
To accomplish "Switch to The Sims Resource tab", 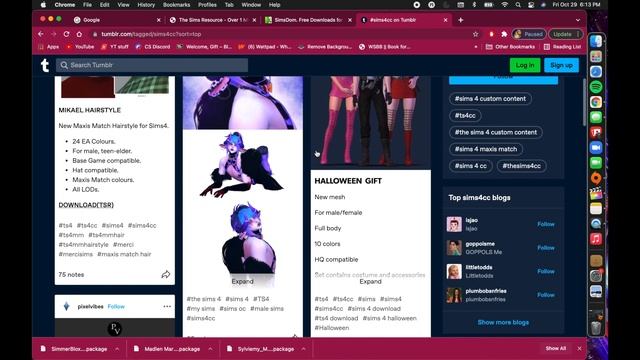I will click(213, 20).
